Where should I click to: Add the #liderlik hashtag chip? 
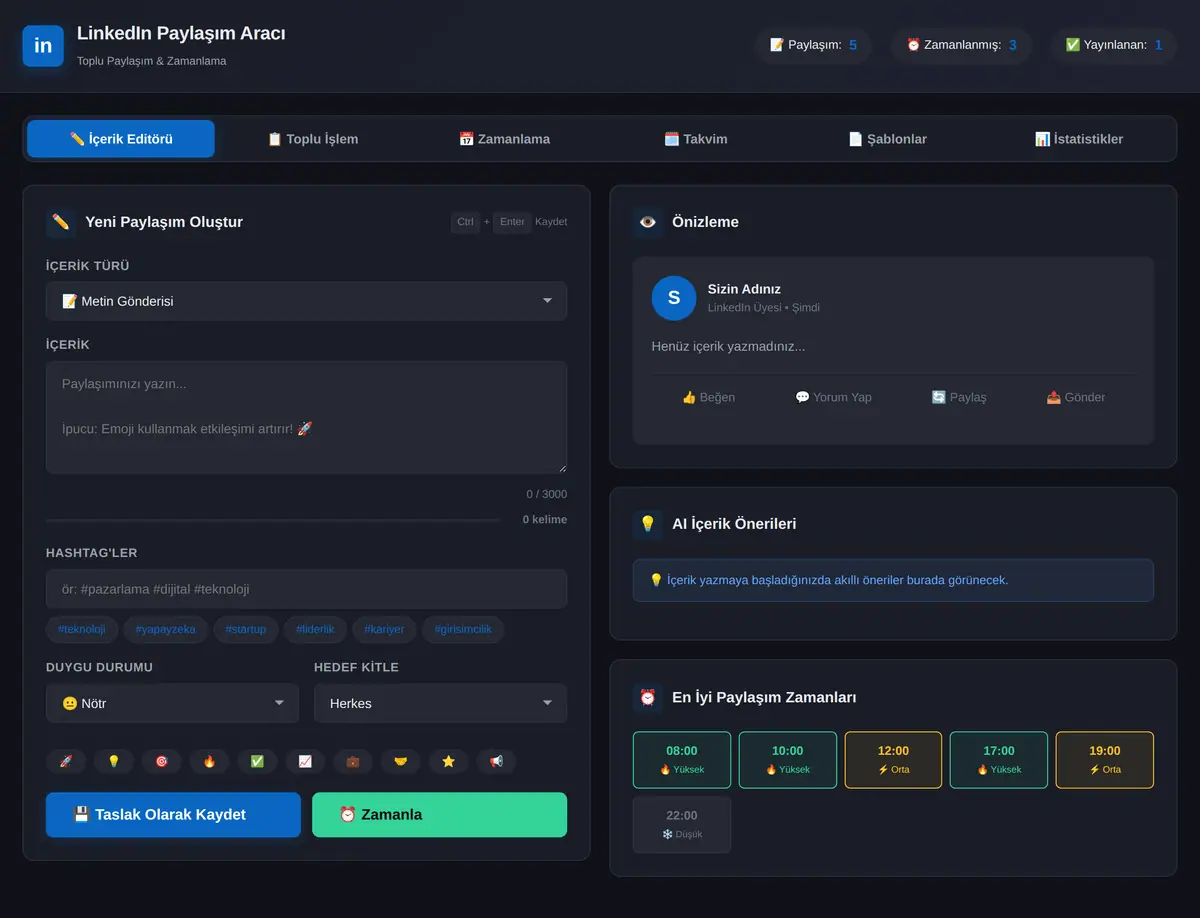tap(315, 629)
